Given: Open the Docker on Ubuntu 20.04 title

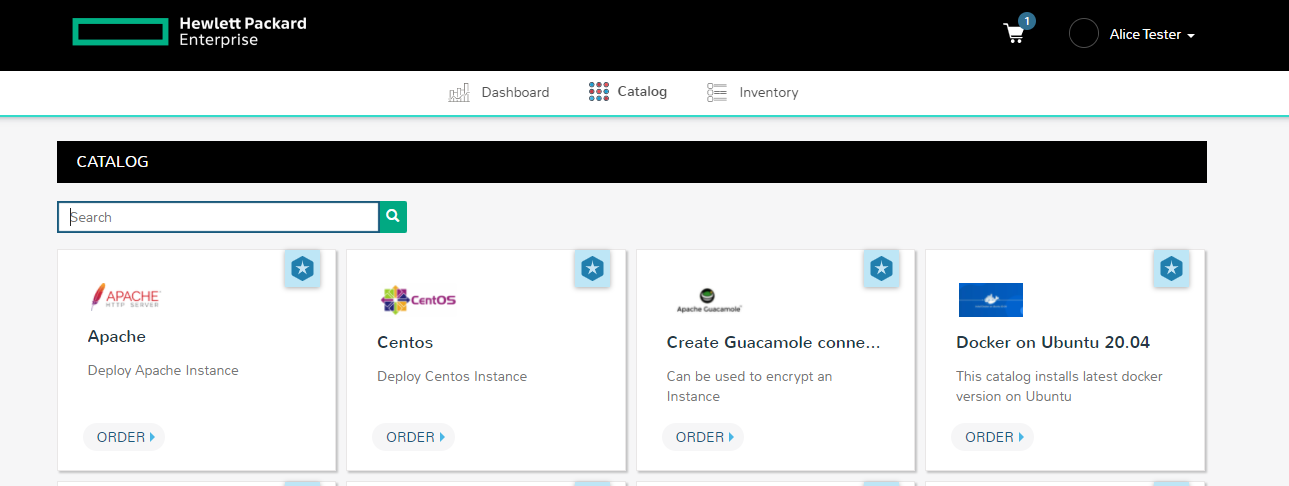Looking at the screenshot, I should (1053, 342).
